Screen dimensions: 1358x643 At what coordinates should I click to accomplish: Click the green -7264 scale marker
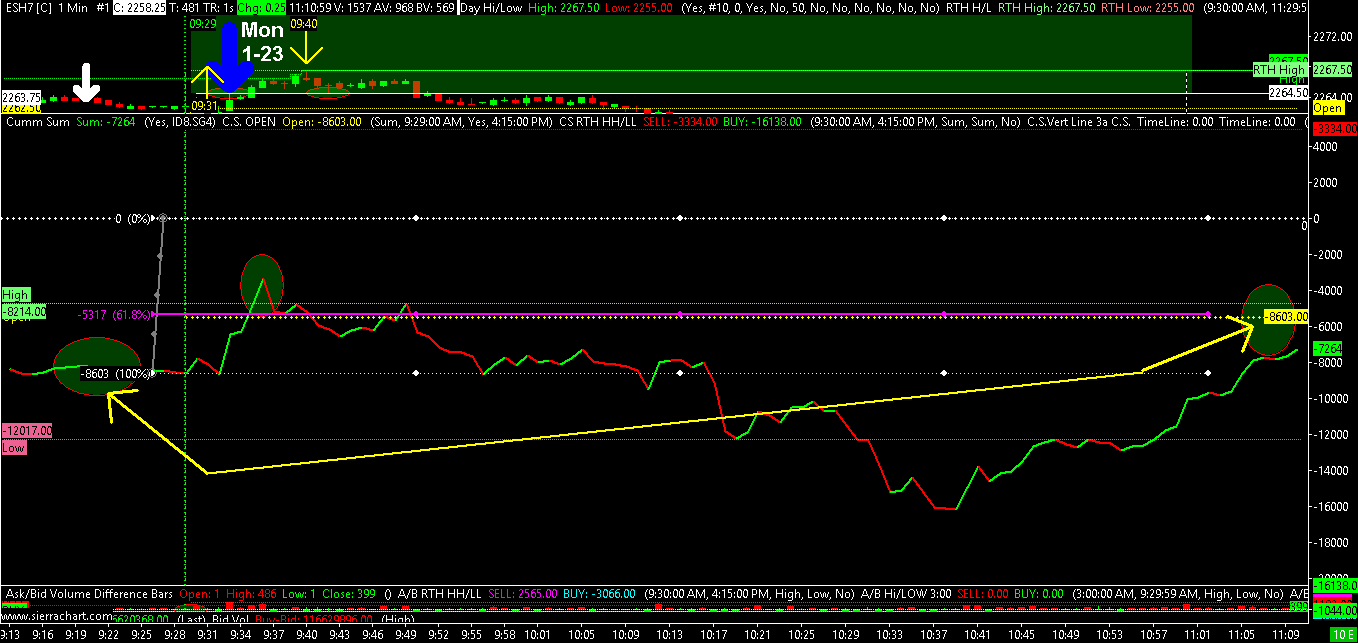[1330, 348]
